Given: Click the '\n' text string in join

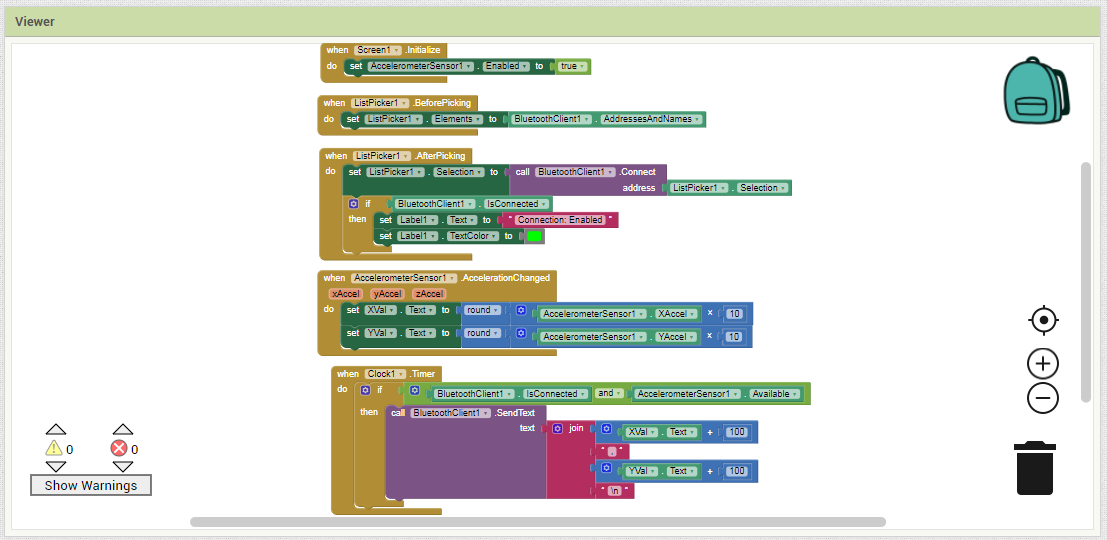Looking at the screenshot, I should pos(614,491).
